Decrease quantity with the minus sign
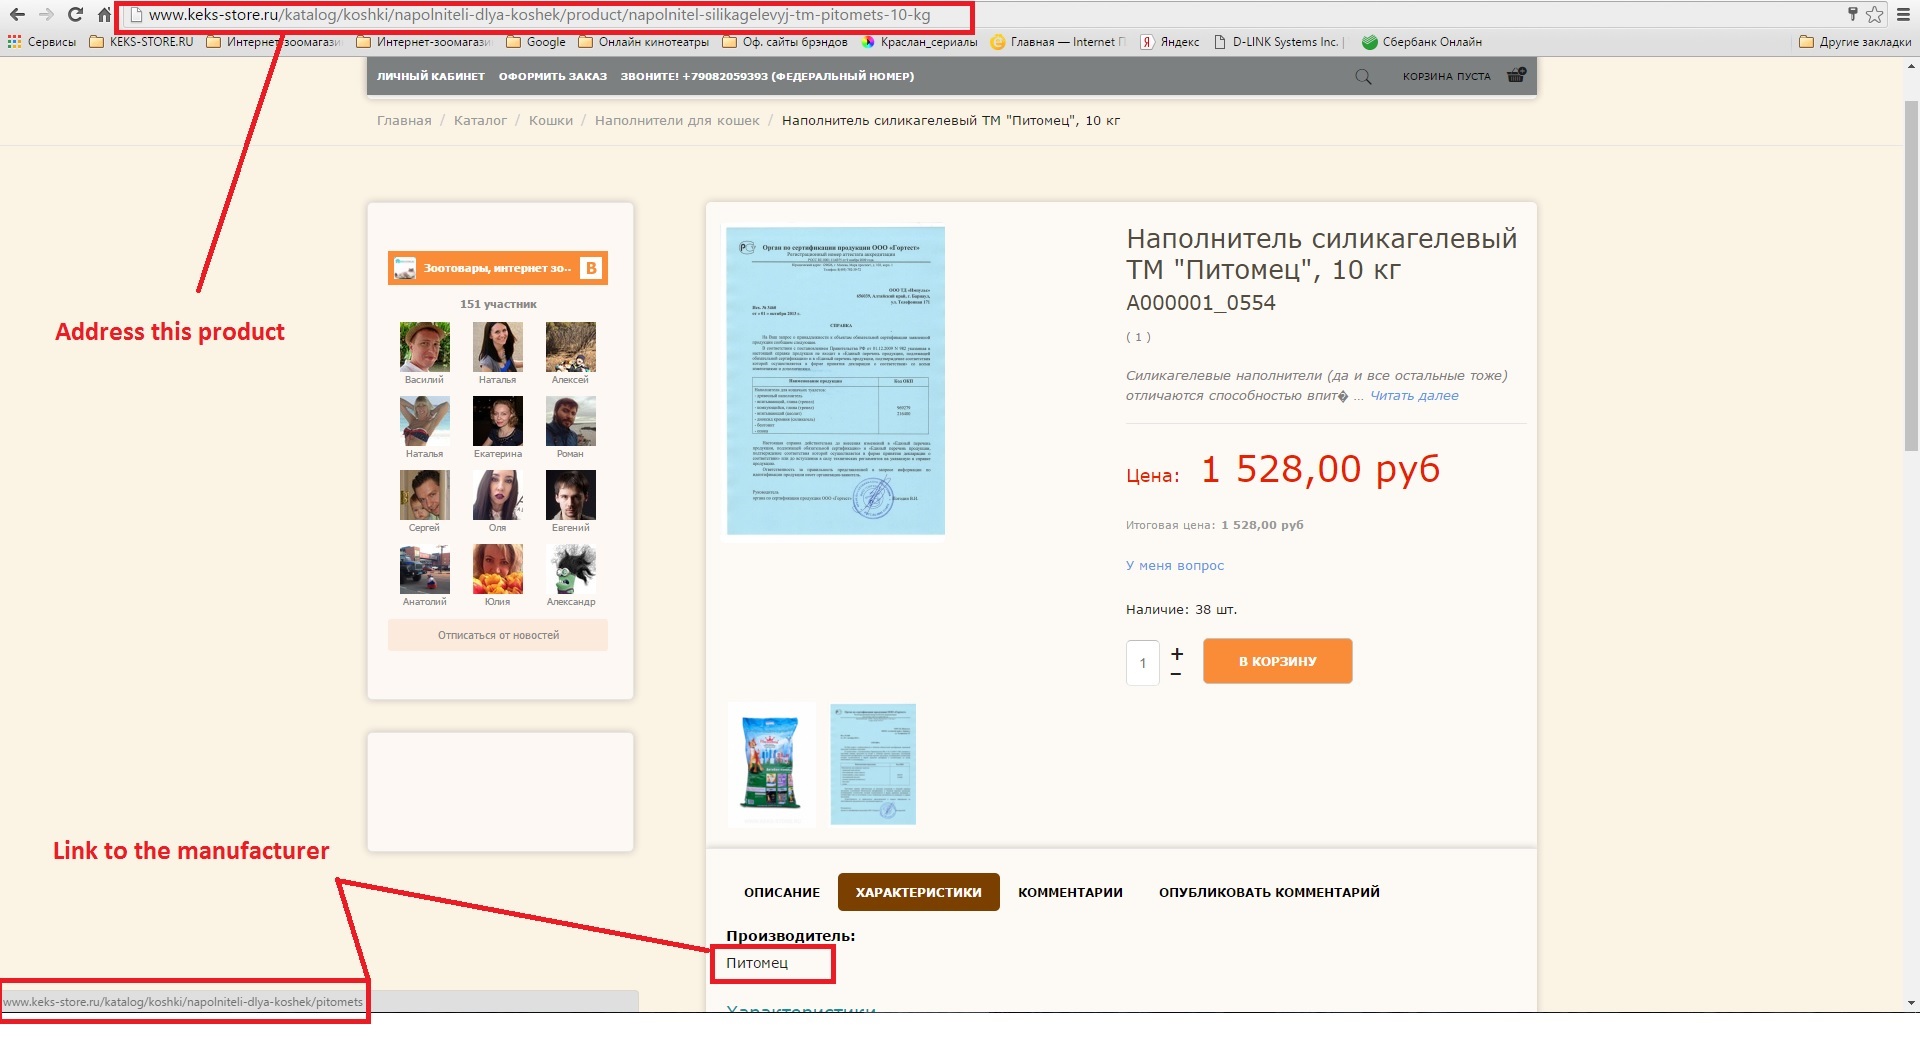Image resolution: width=1920 pixels, height=1054 pixels. click(1176, 675)
